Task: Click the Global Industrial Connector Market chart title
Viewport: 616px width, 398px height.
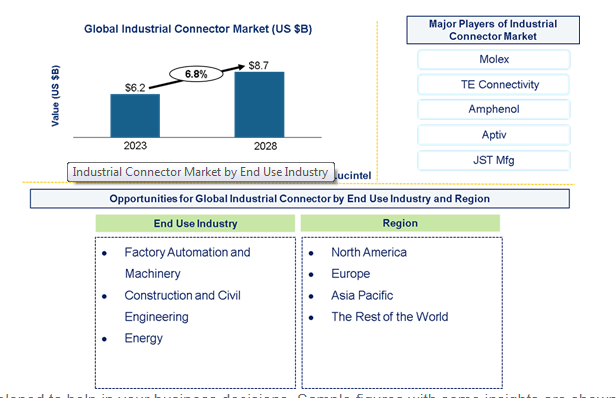Action: coord(198,29)
